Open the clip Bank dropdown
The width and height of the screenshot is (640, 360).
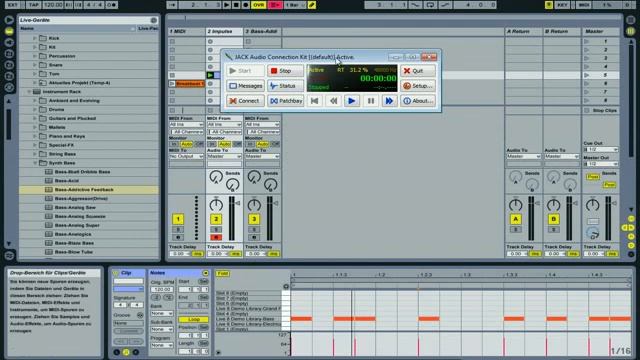(x=162, y=313)
